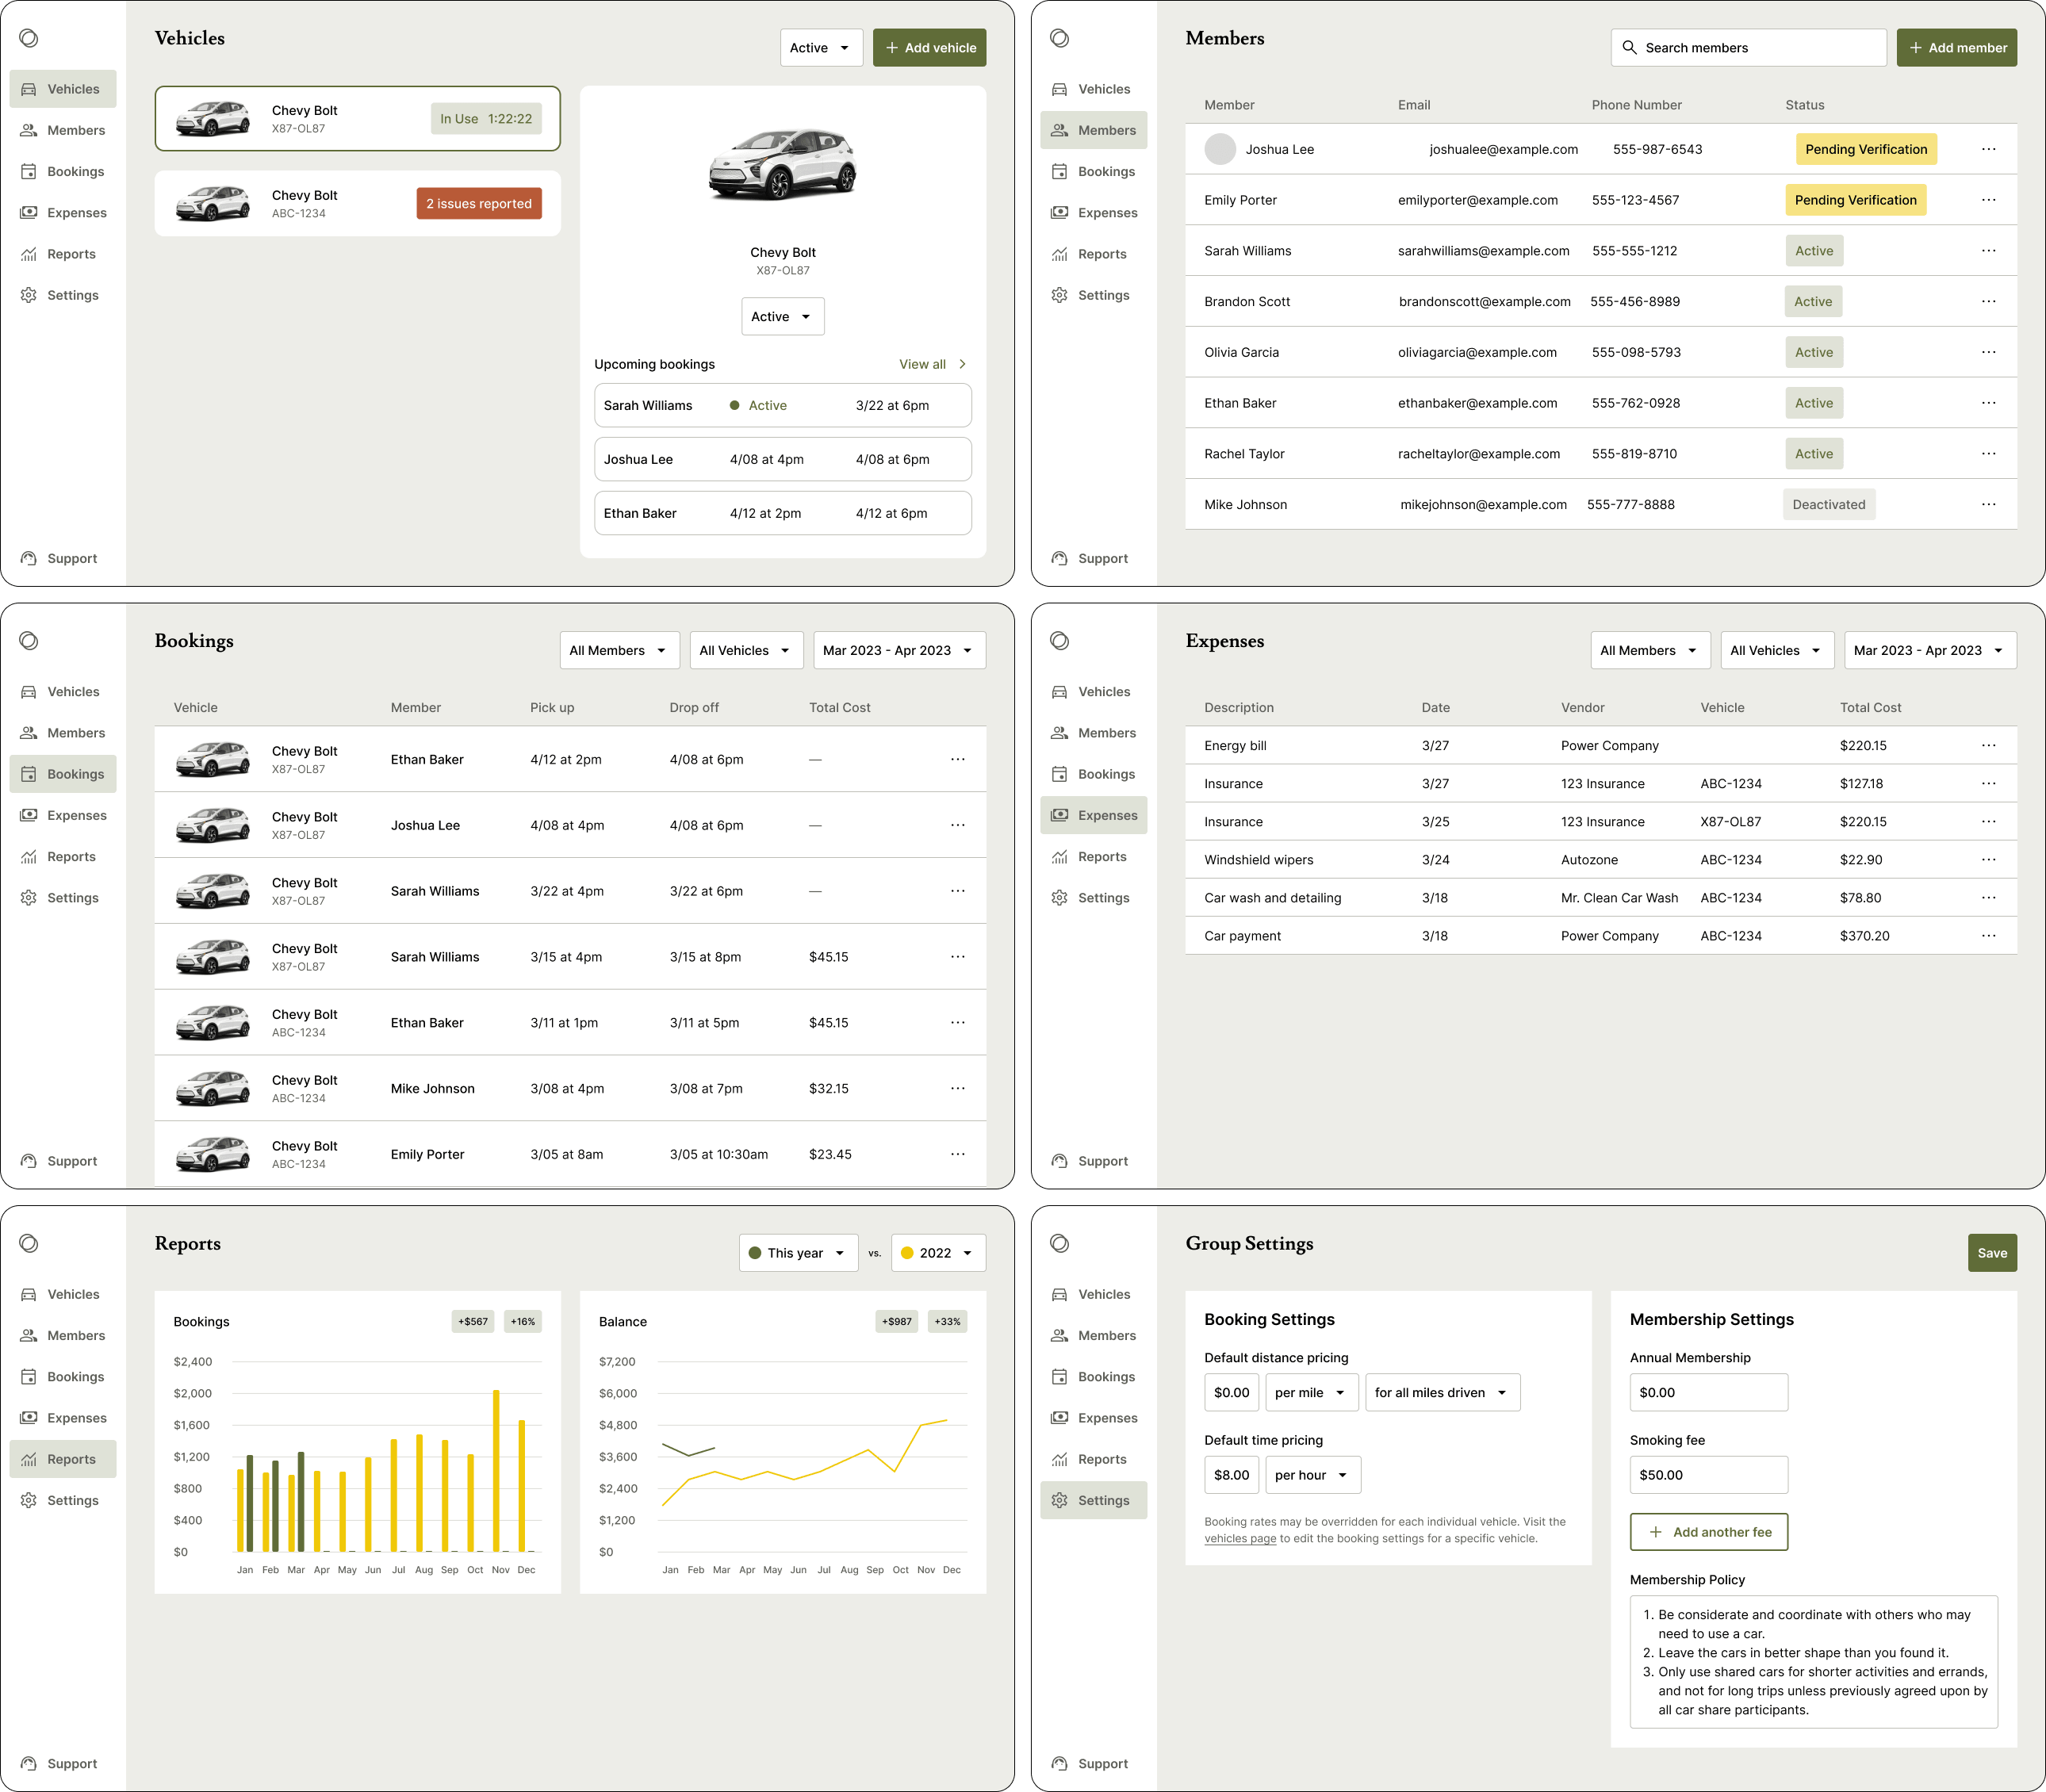Go to Expenses in Bookings panel sidebar

pyautogui.click(x=63, y=815)
